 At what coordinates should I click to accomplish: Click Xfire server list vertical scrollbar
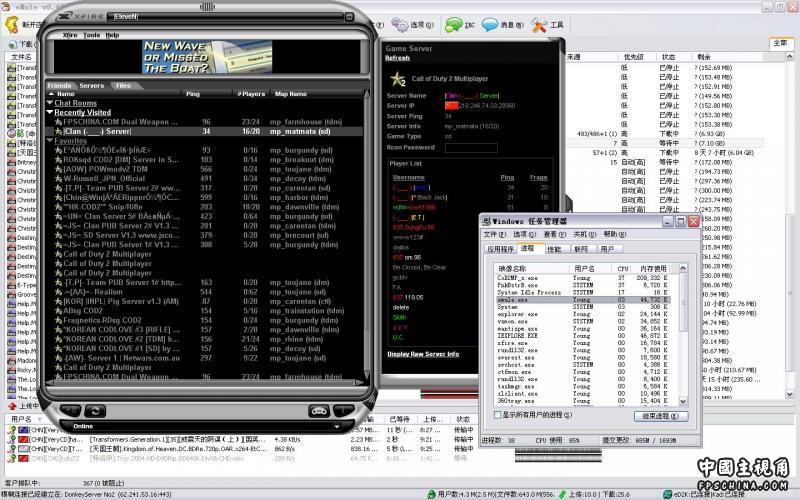coord(366,235)
